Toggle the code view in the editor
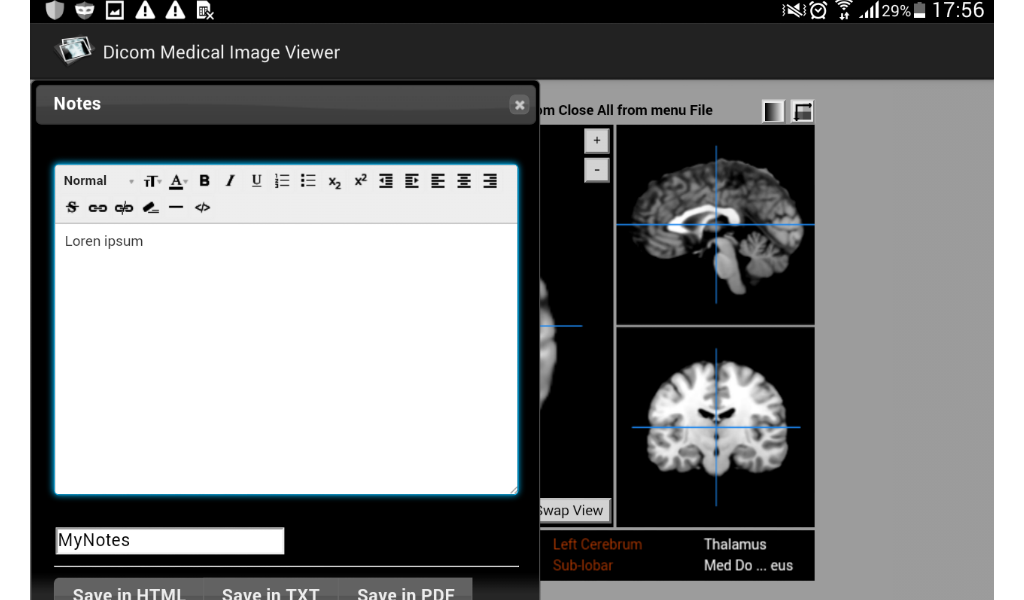This screenshot has width=1024, height=600. [202, 207]
